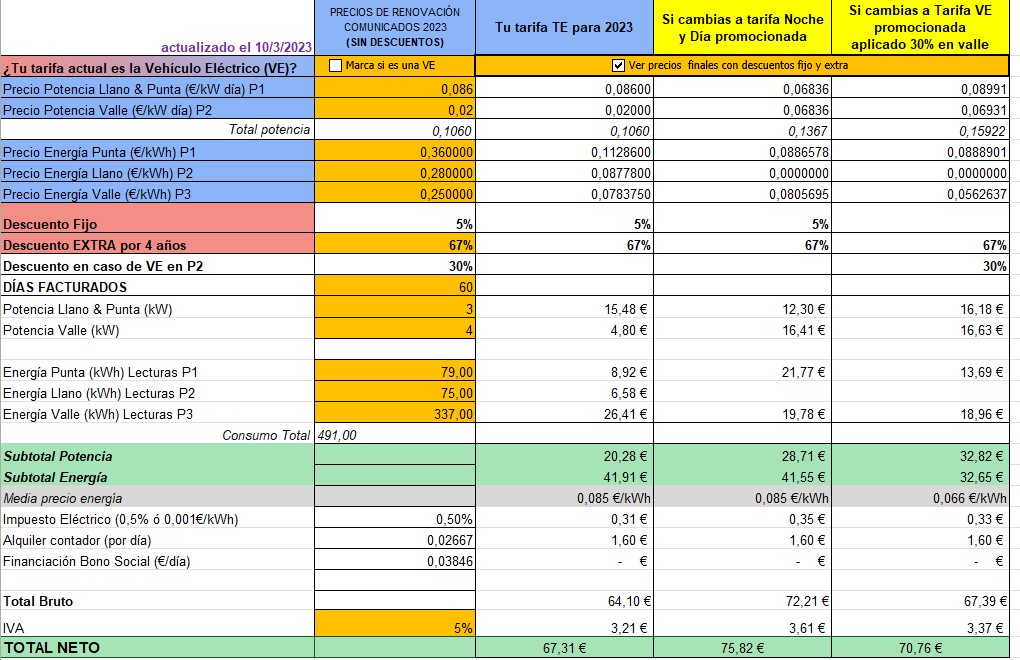Select IVA input cell 5%
1020x660 pixels.
395,624
